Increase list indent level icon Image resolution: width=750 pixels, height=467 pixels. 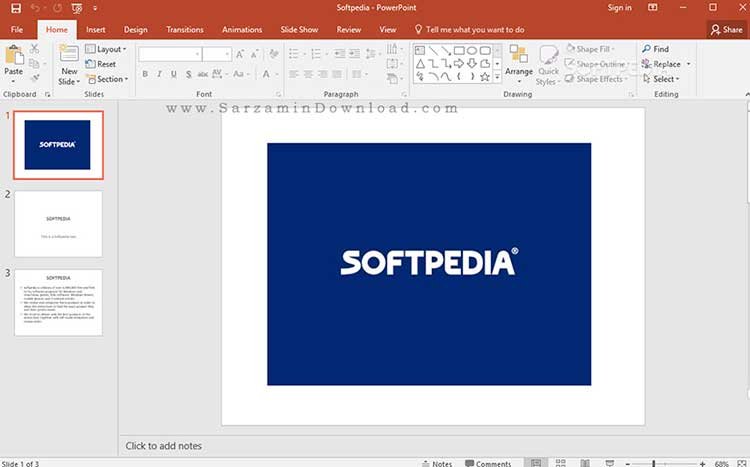coord(354,54)
